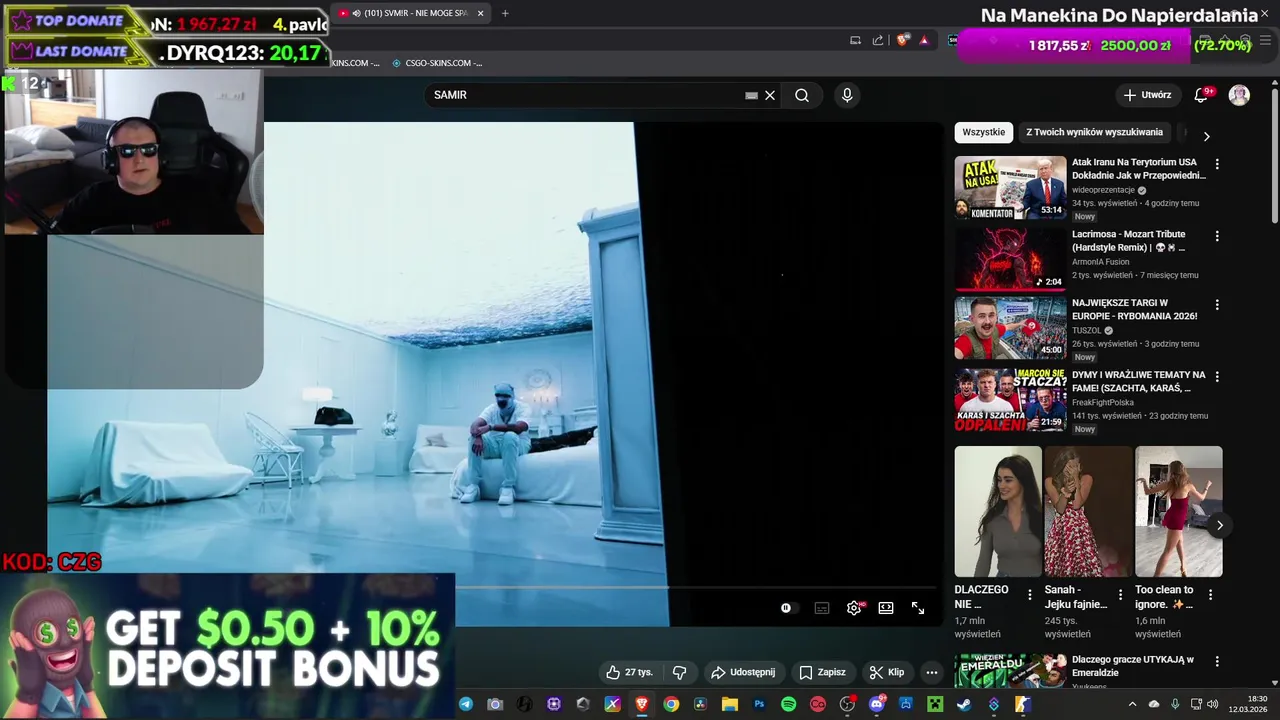Open YouTube notifications bell
This screenshot has width=1280, height=720.
1201,95
